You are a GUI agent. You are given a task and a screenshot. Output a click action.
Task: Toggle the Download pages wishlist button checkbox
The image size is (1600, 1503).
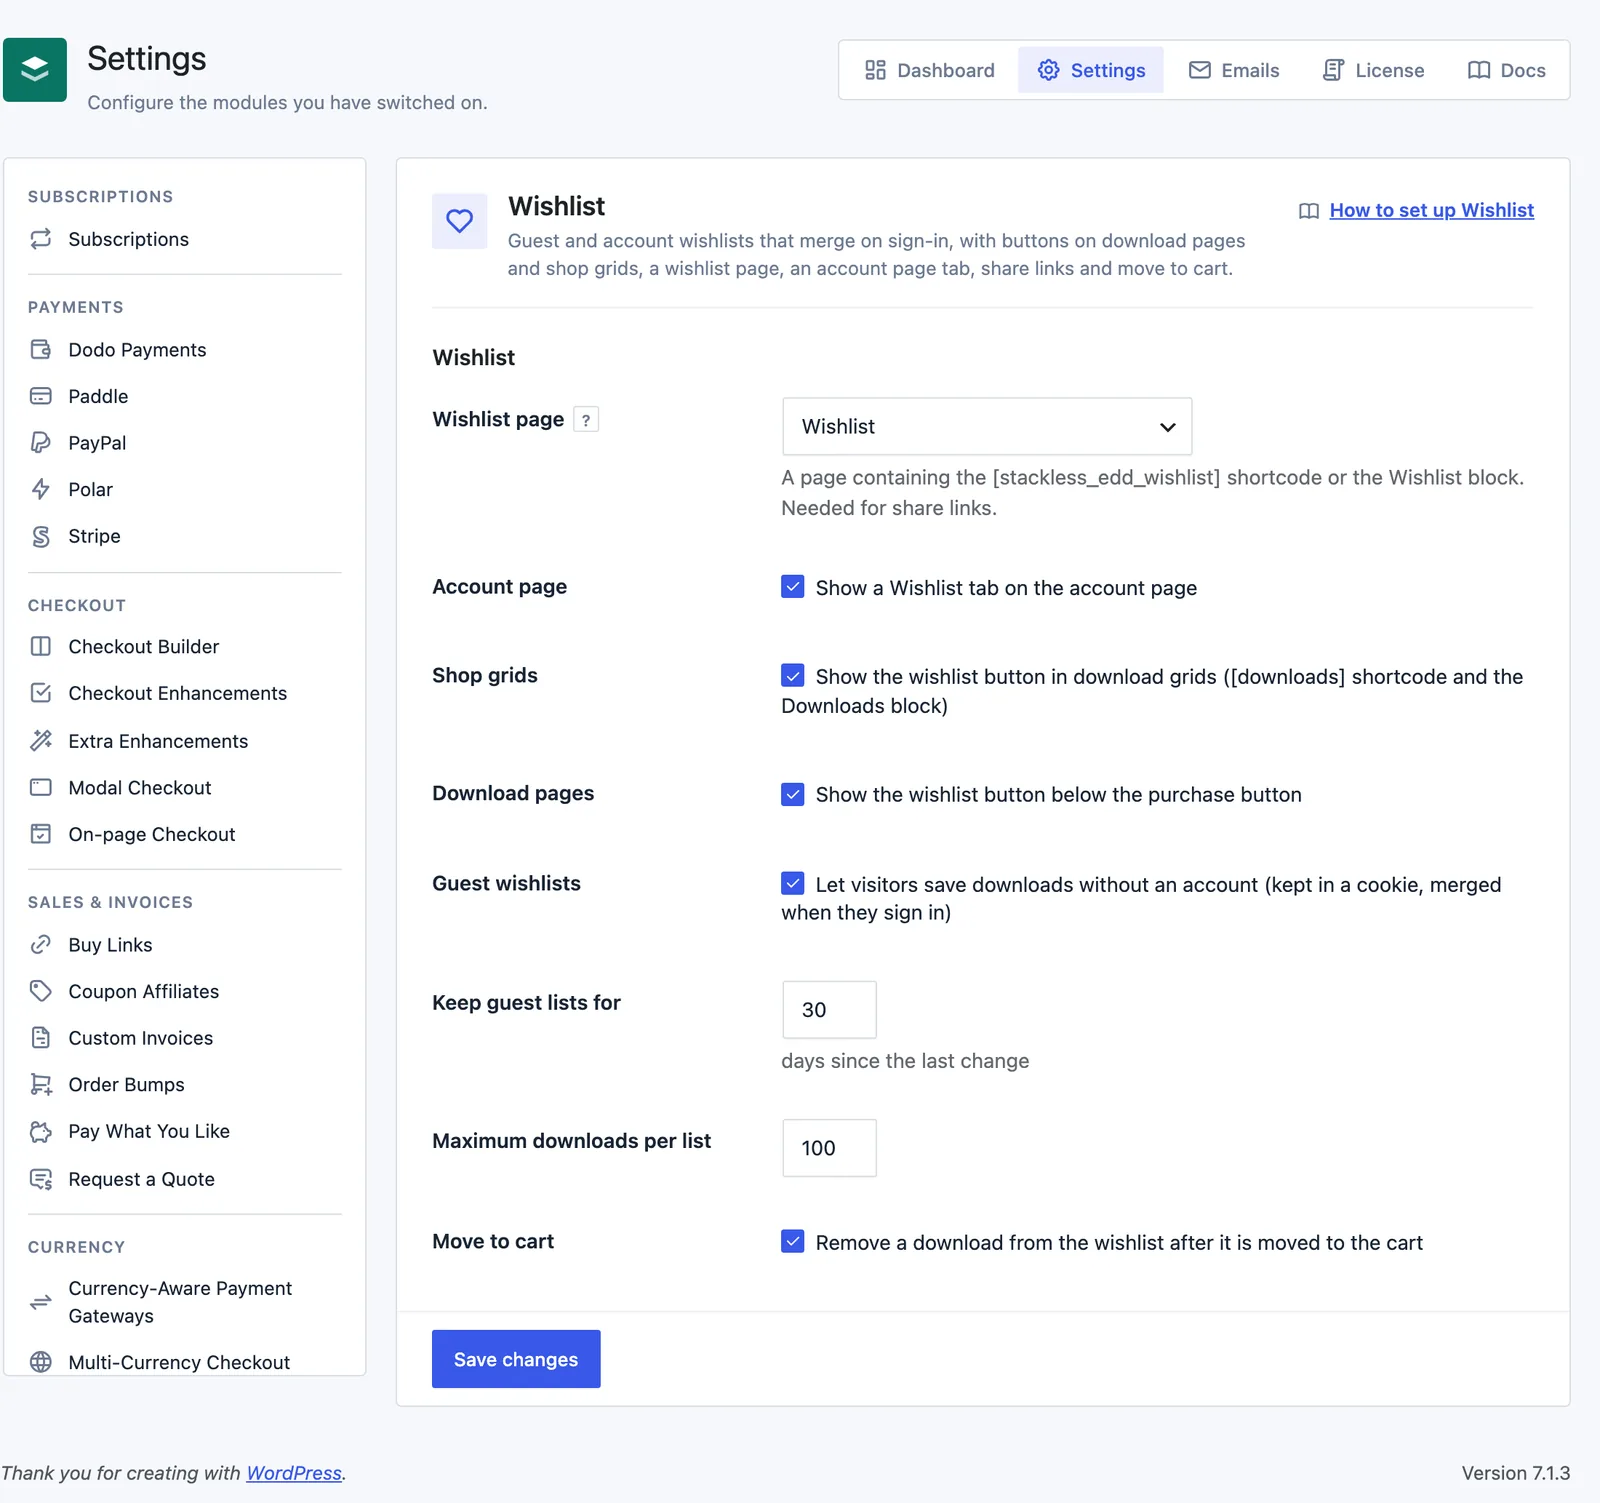793,794
